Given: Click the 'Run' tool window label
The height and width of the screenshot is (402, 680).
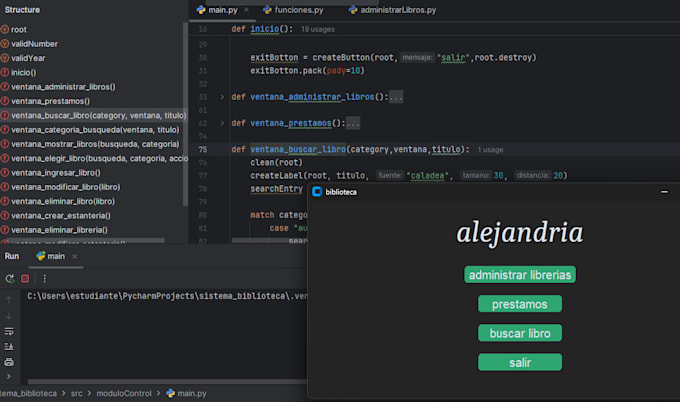Looking at the screenshot, I should point(12,256).
